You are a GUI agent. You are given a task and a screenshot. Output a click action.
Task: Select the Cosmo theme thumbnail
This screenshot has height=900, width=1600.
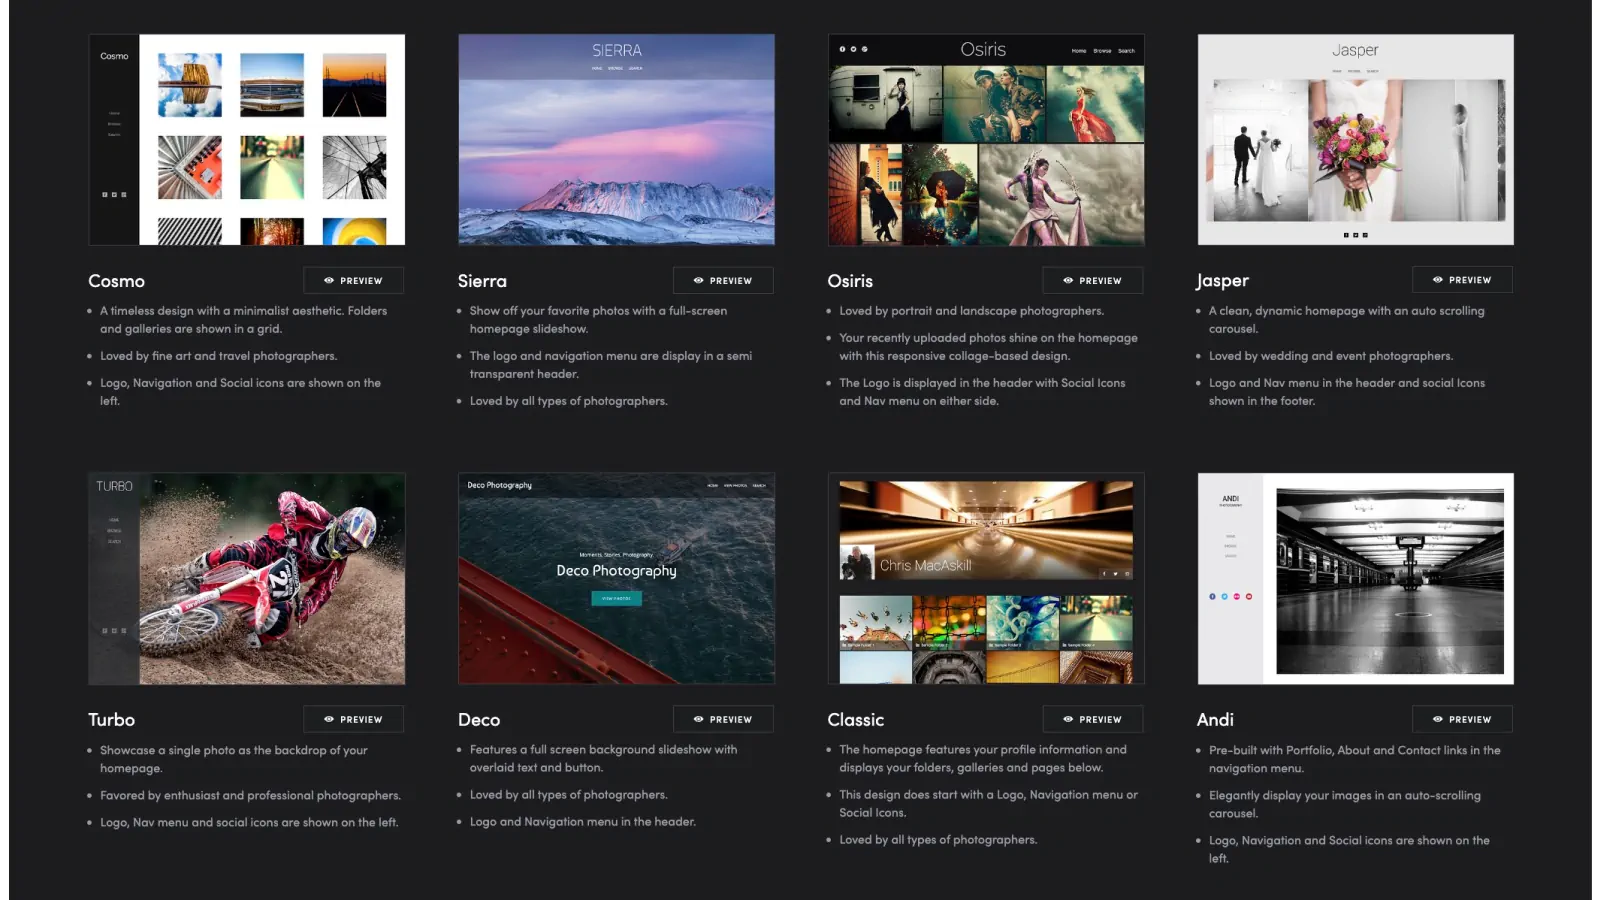pos(247,140)
